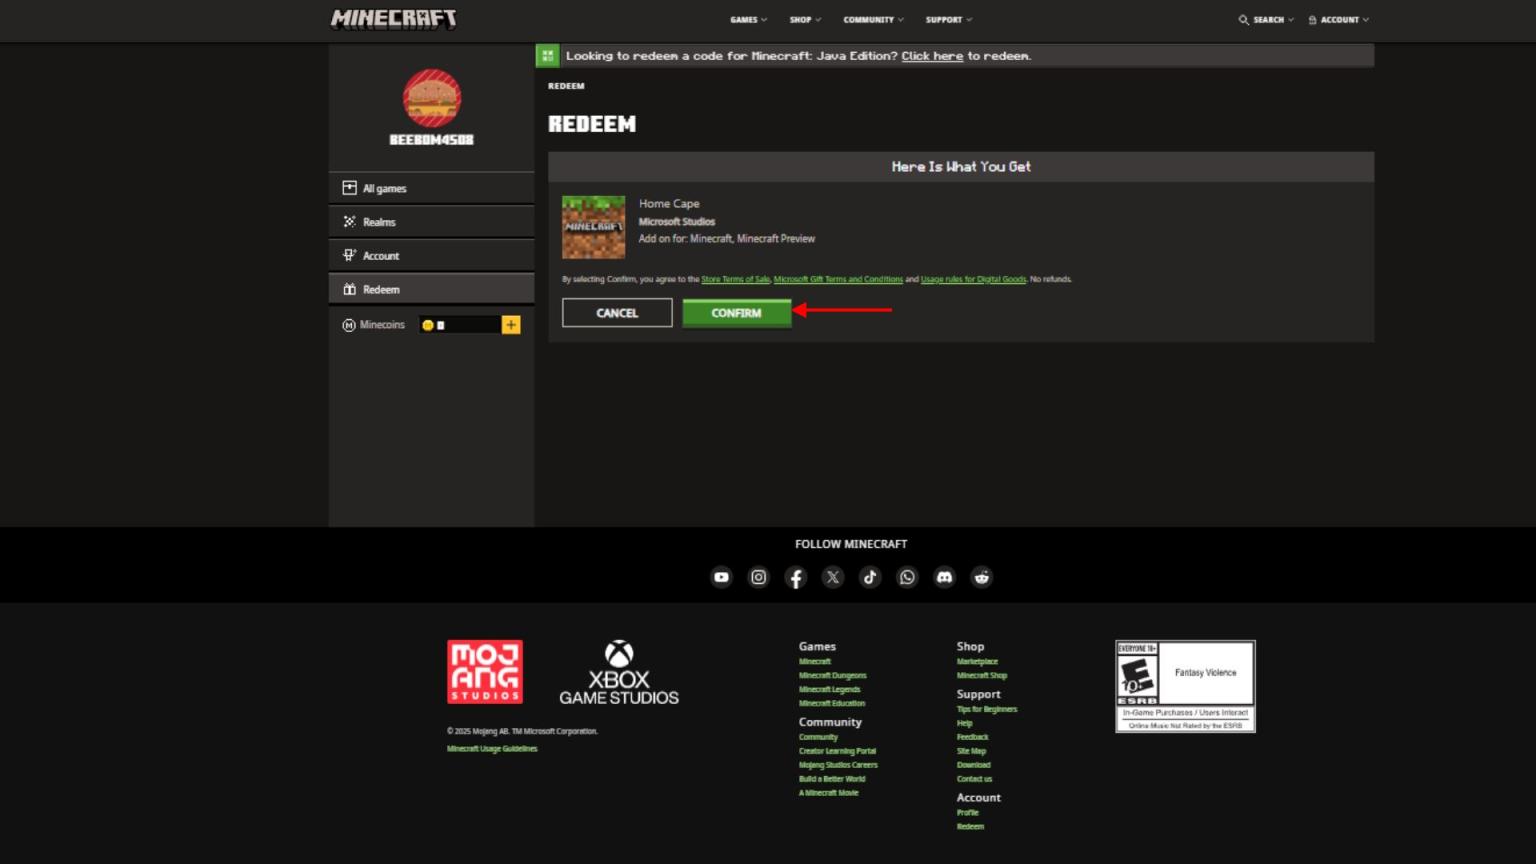Open the Store Terms of Sale link
Image resolution: width=1536 pixels, height=864 pixels.
(735, 280)
